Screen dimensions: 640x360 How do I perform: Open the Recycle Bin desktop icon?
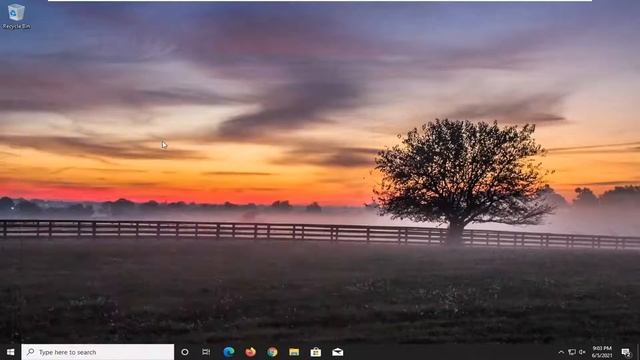[16, 16]
